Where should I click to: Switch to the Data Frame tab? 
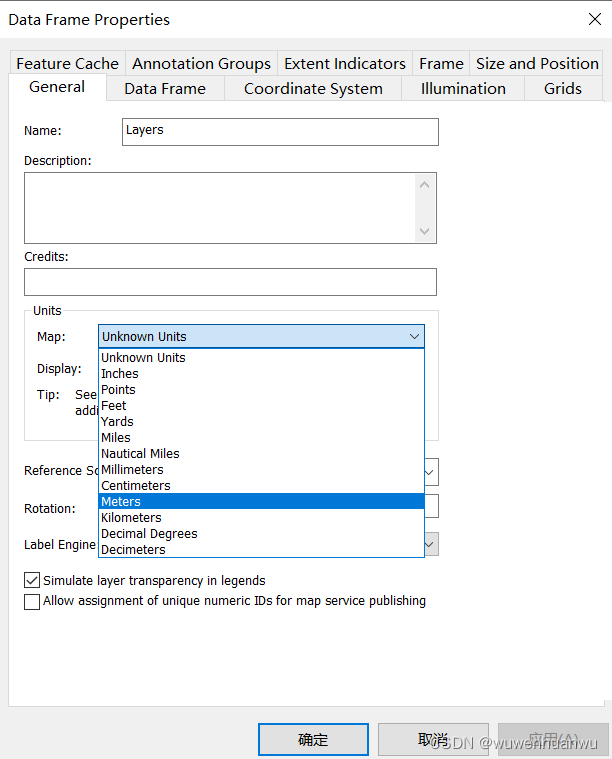click(165, 89)
